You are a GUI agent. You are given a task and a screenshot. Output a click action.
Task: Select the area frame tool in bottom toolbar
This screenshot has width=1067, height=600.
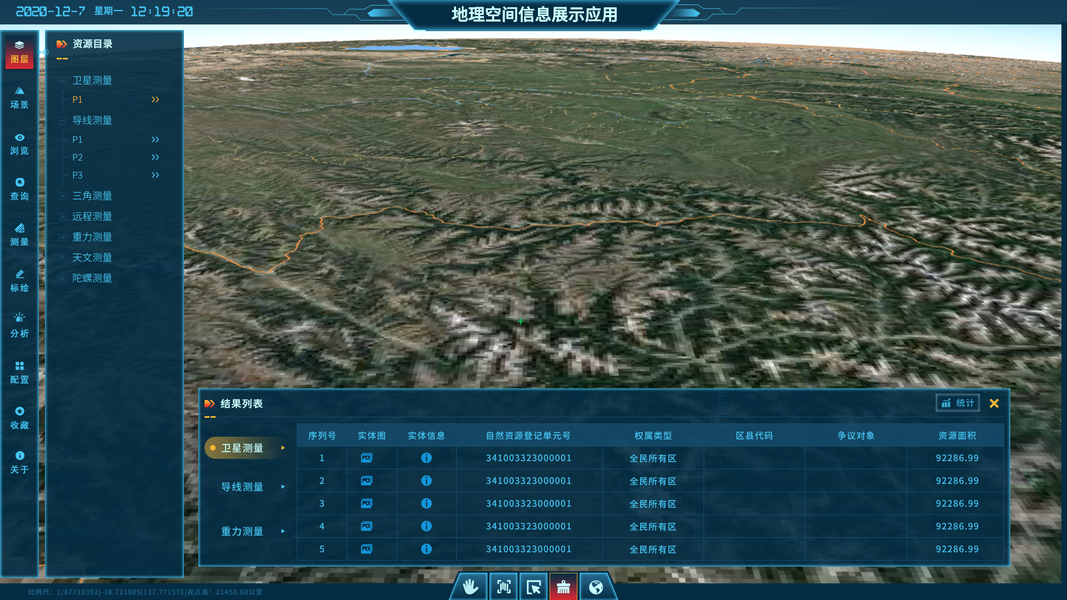click(x=504, y=586)
